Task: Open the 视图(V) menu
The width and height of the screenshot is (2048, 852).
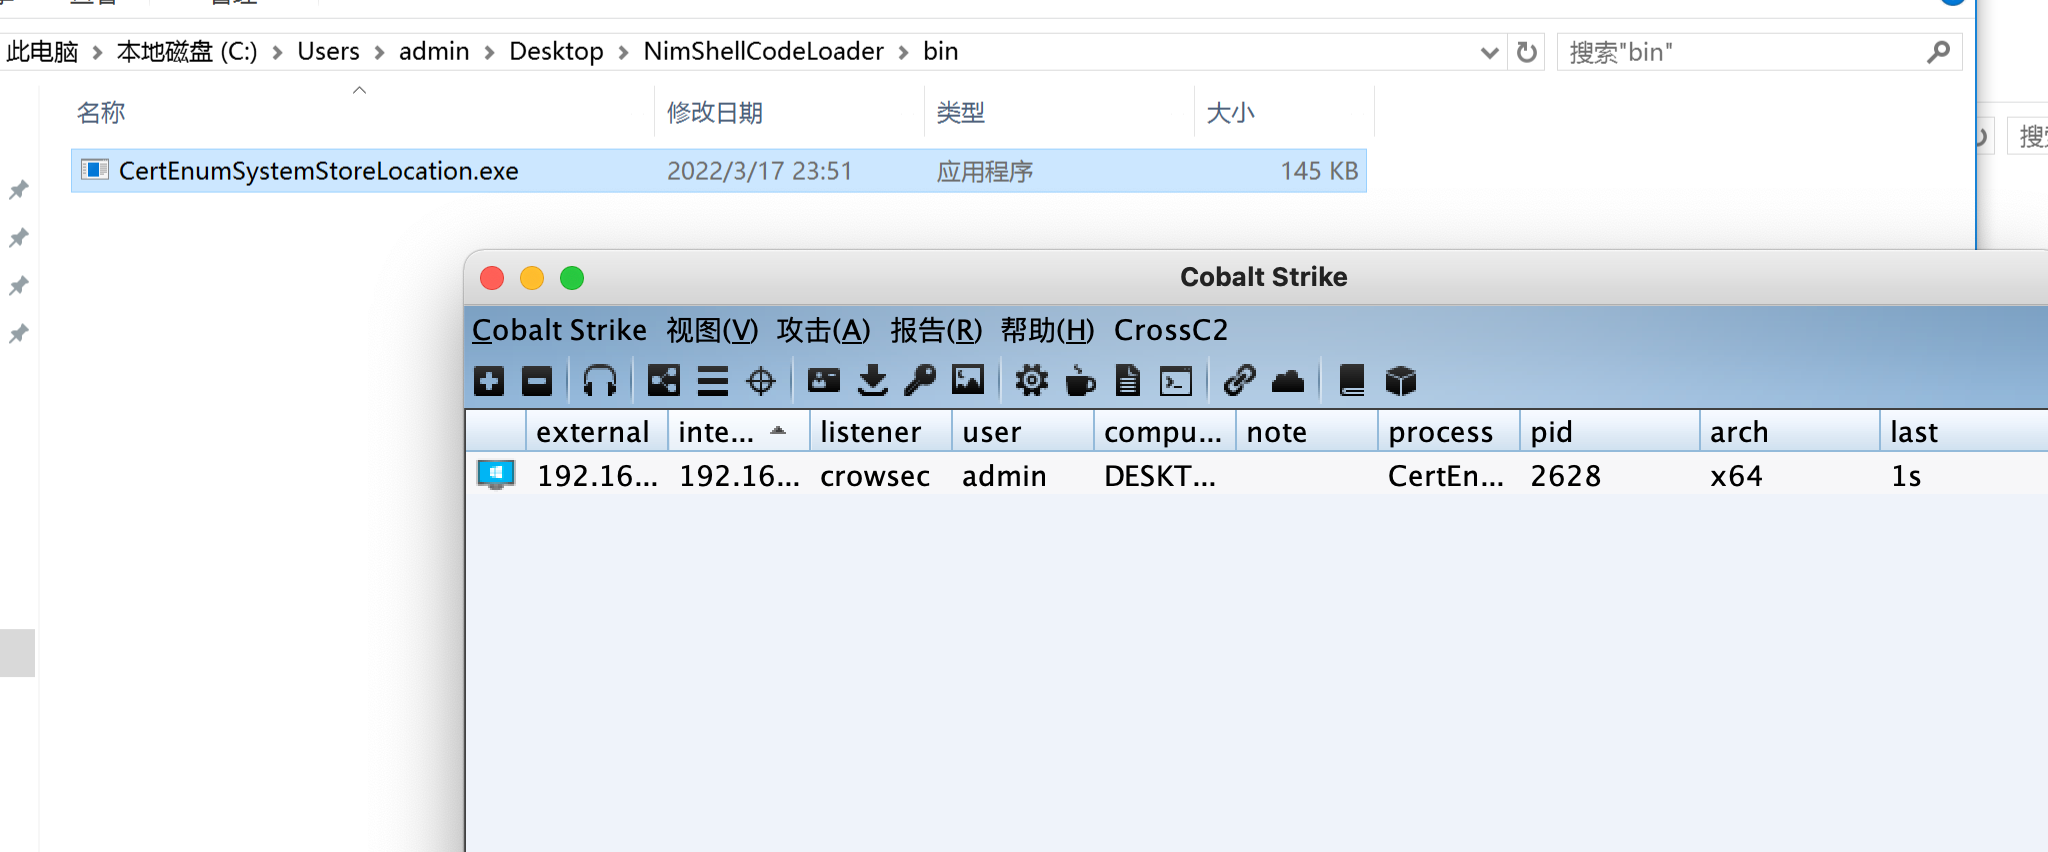Action: tap(712, 330)
